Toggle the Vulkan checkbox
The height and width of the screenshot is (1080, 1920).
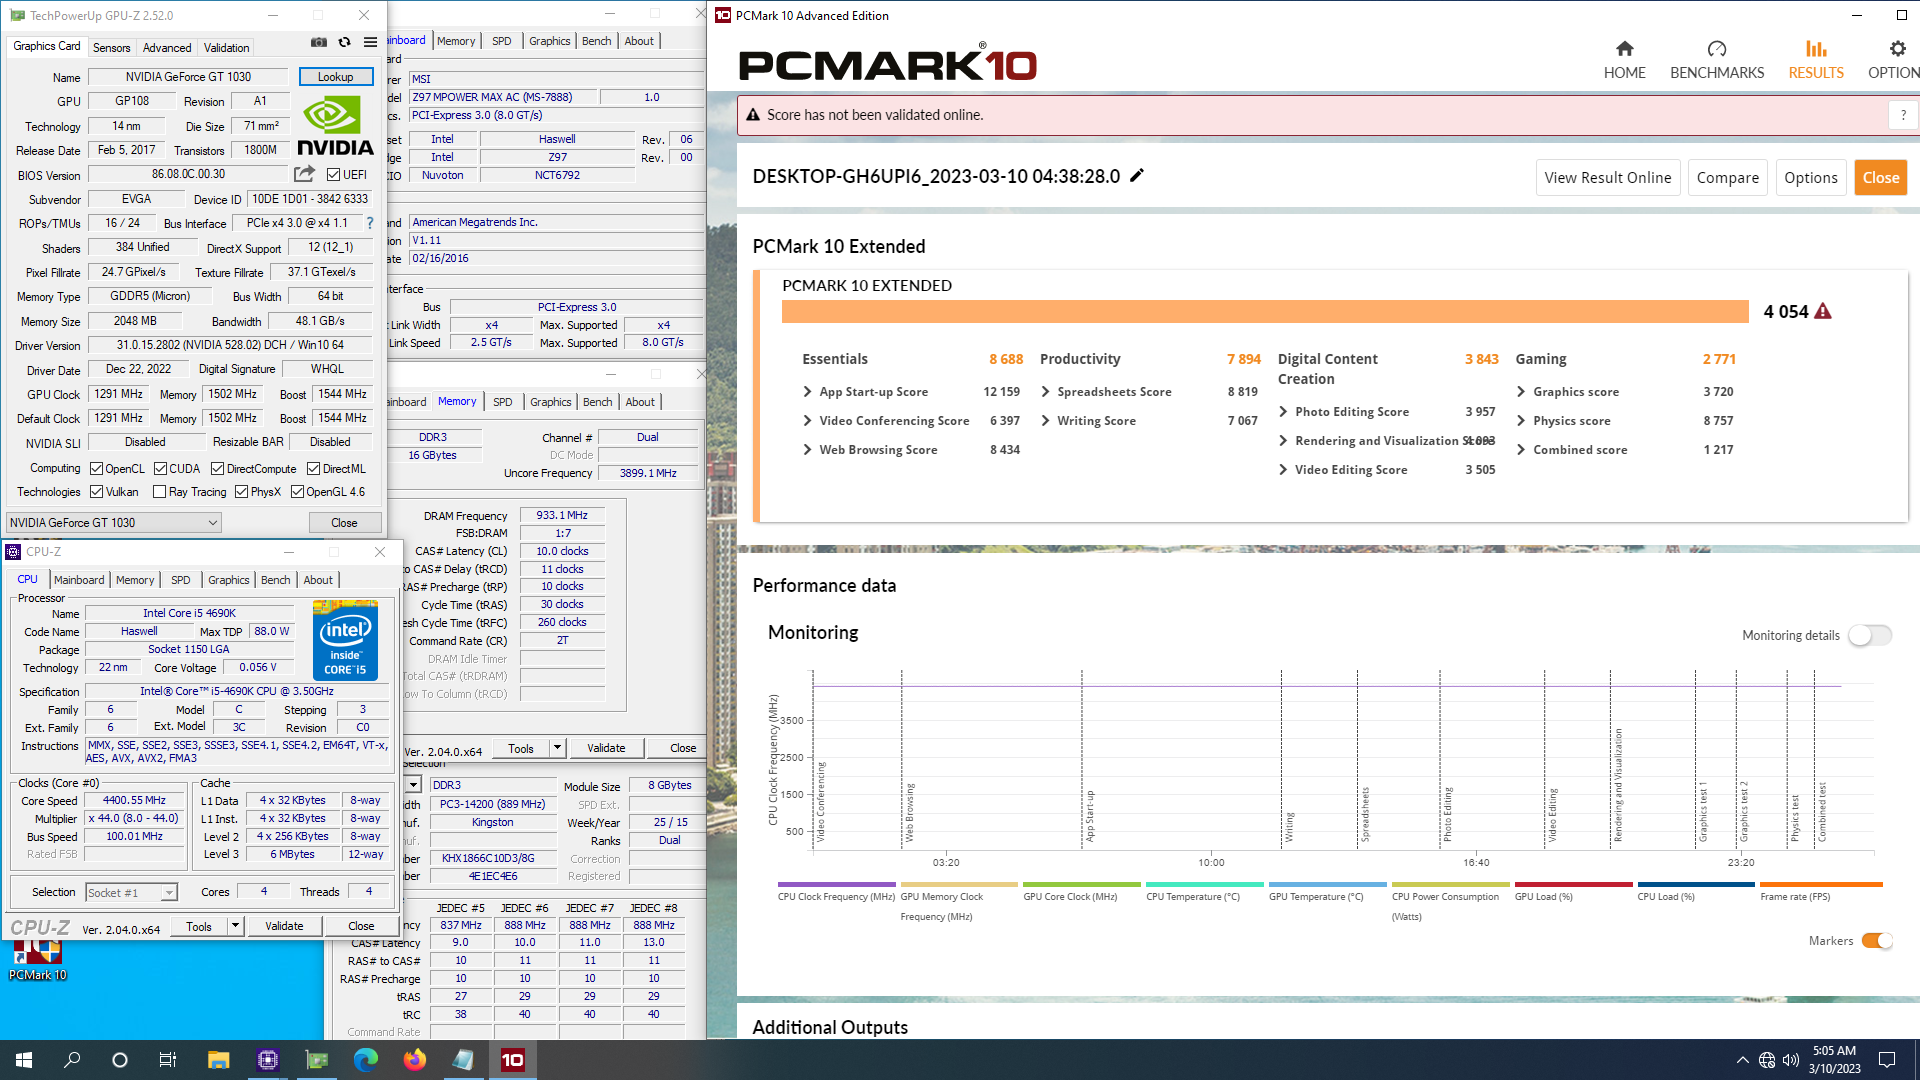[97, 492]
